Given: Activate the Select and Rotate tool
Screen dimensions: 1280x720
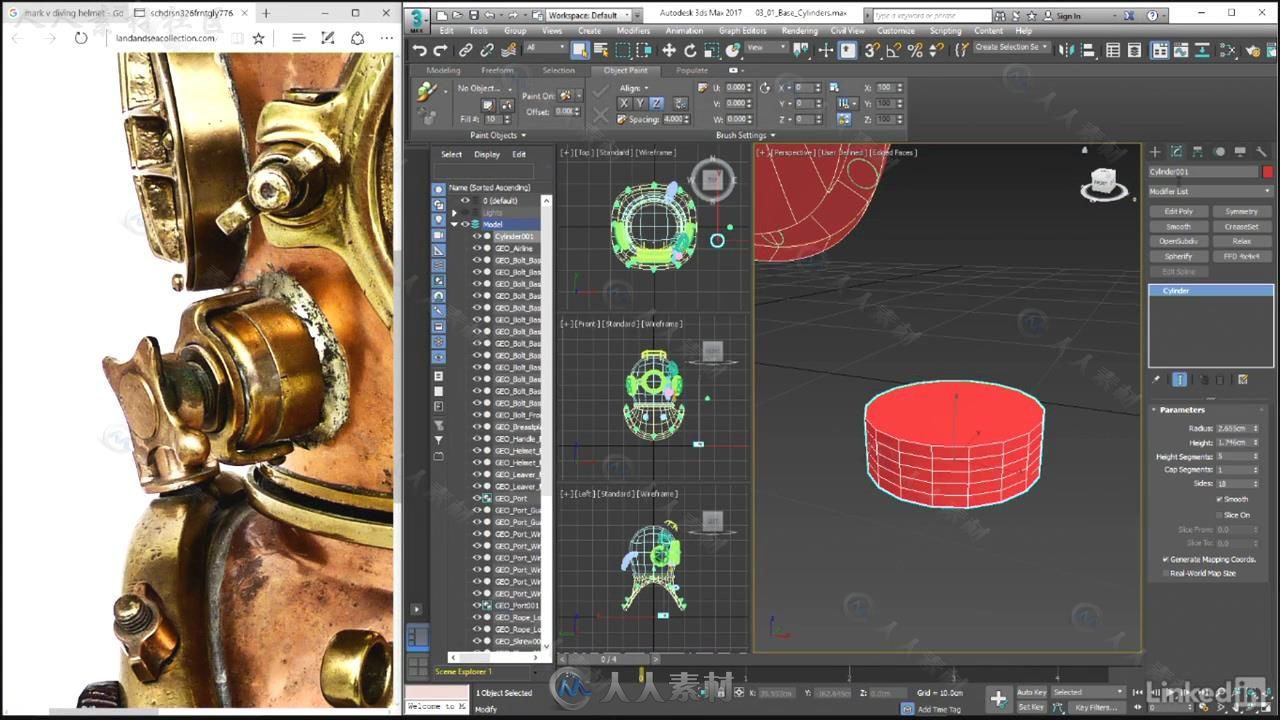Looking at the screenshot, I should tap(690, 50).
